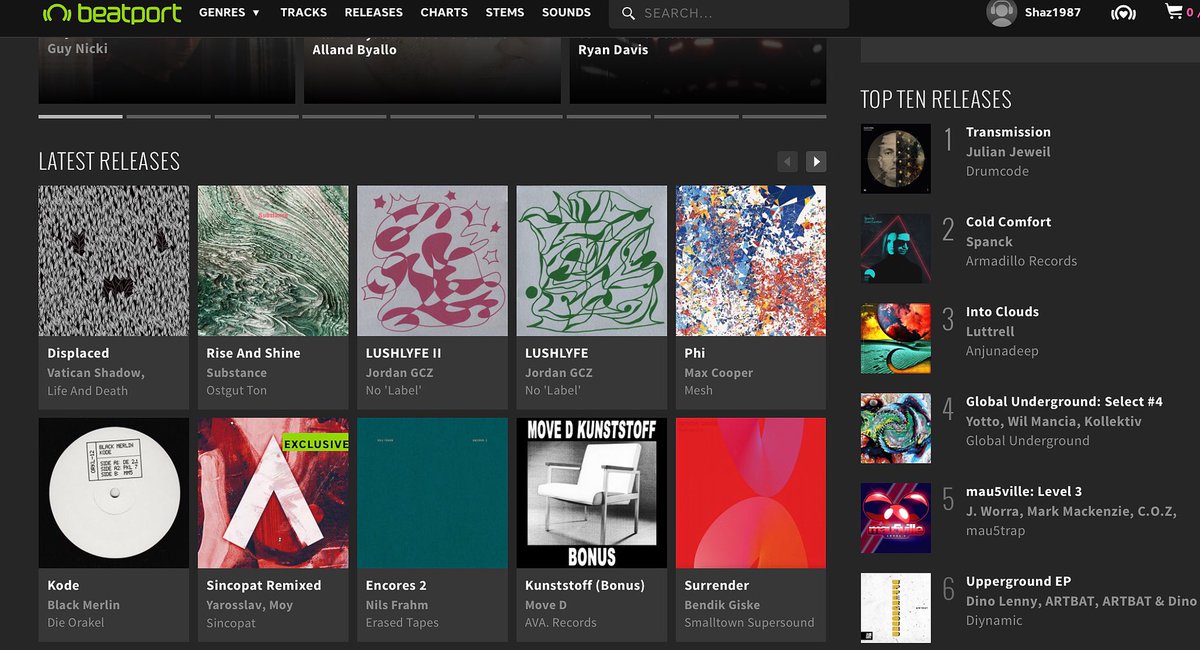Open the Ryan Davis featured banner

tap(698, 70)
